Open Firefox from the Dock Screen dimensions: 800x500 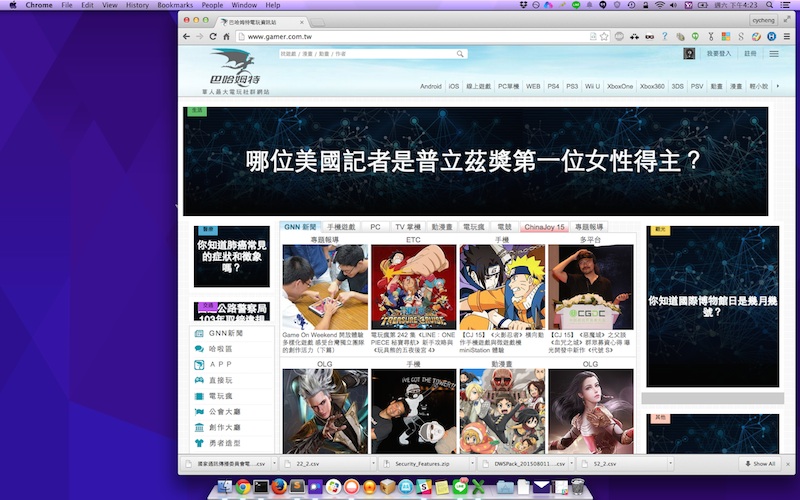pyautogui.click(x=279, y=487)
